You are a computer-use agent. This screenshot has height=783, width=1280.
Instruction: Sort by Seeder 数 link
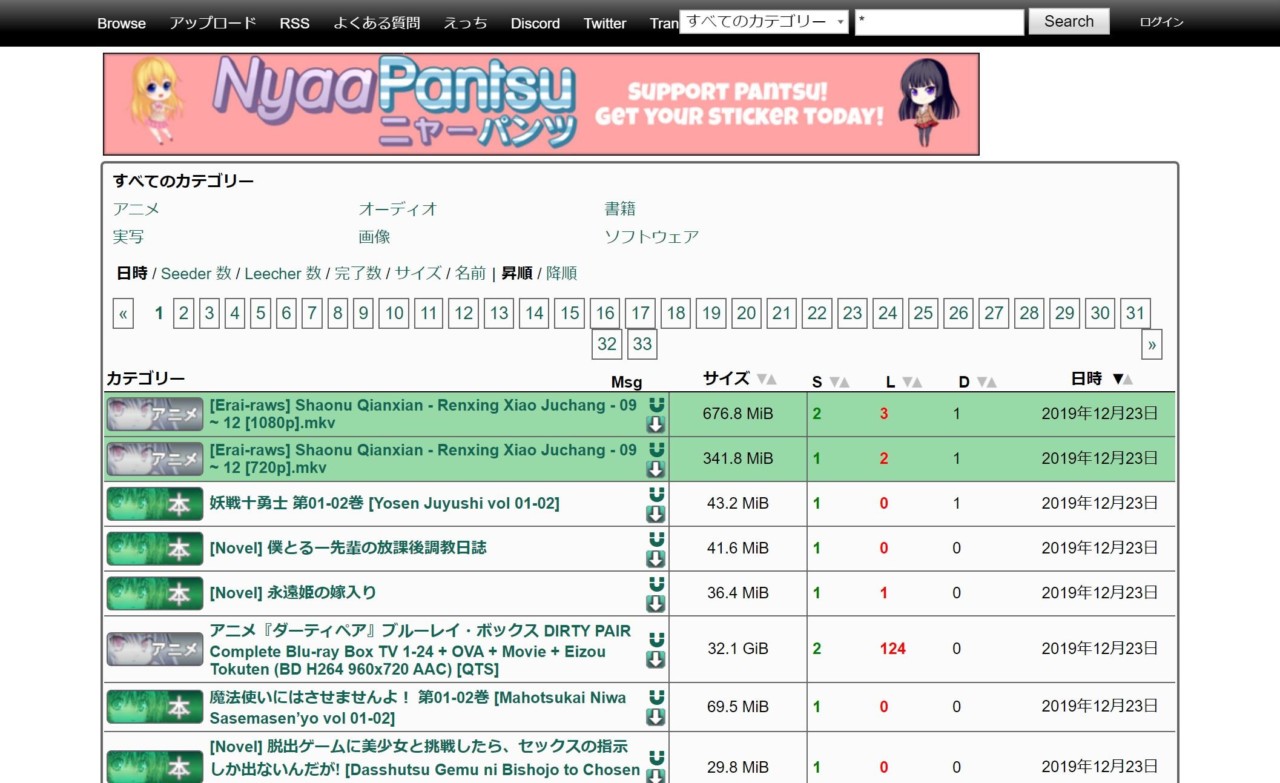point(196,273)
